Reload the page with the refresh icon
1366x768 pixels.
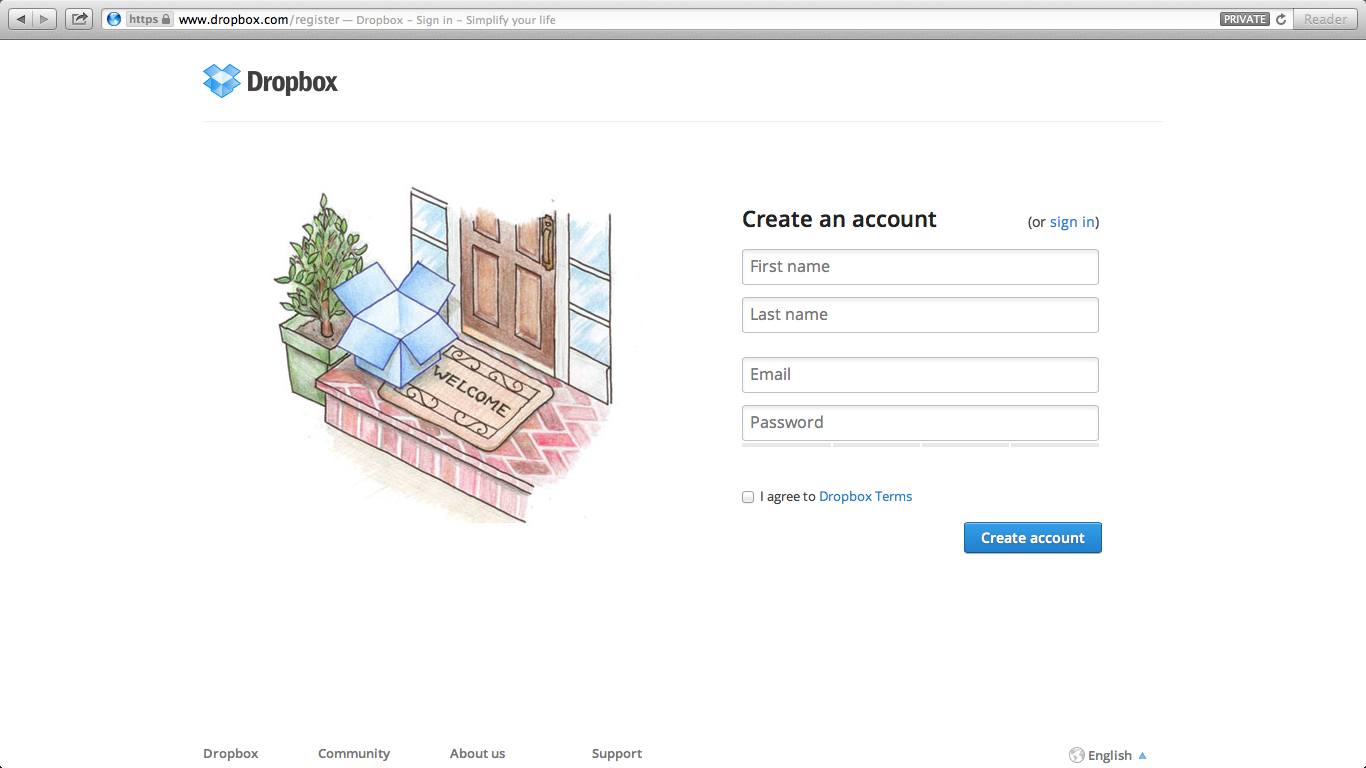pyautogui.click(x=1281, y=19)
